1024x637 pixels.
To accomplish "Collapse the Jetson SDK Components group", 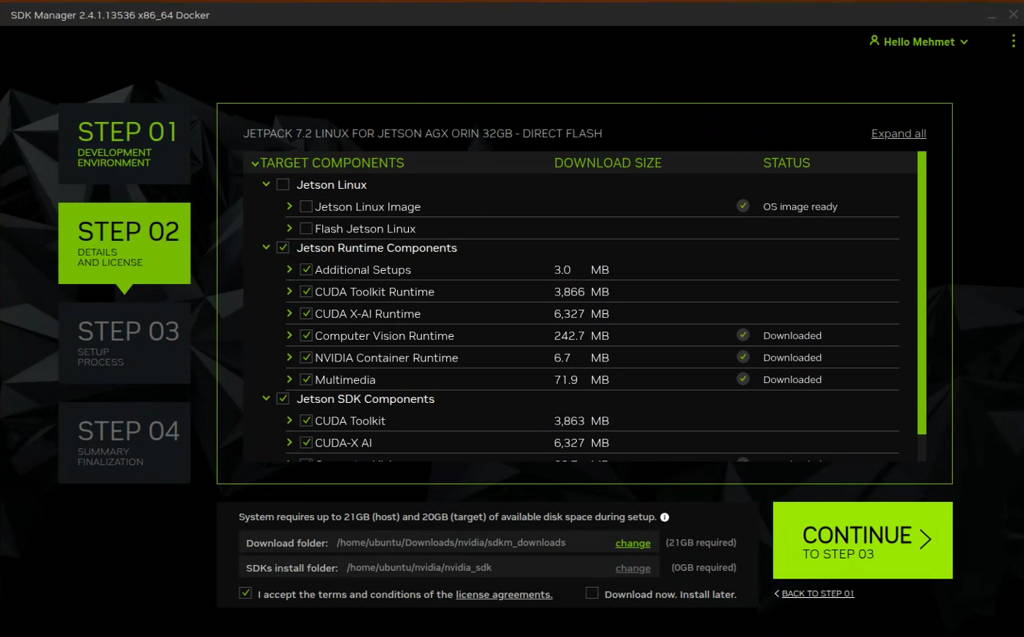I will pyautogui.click(x=266, y=399).
